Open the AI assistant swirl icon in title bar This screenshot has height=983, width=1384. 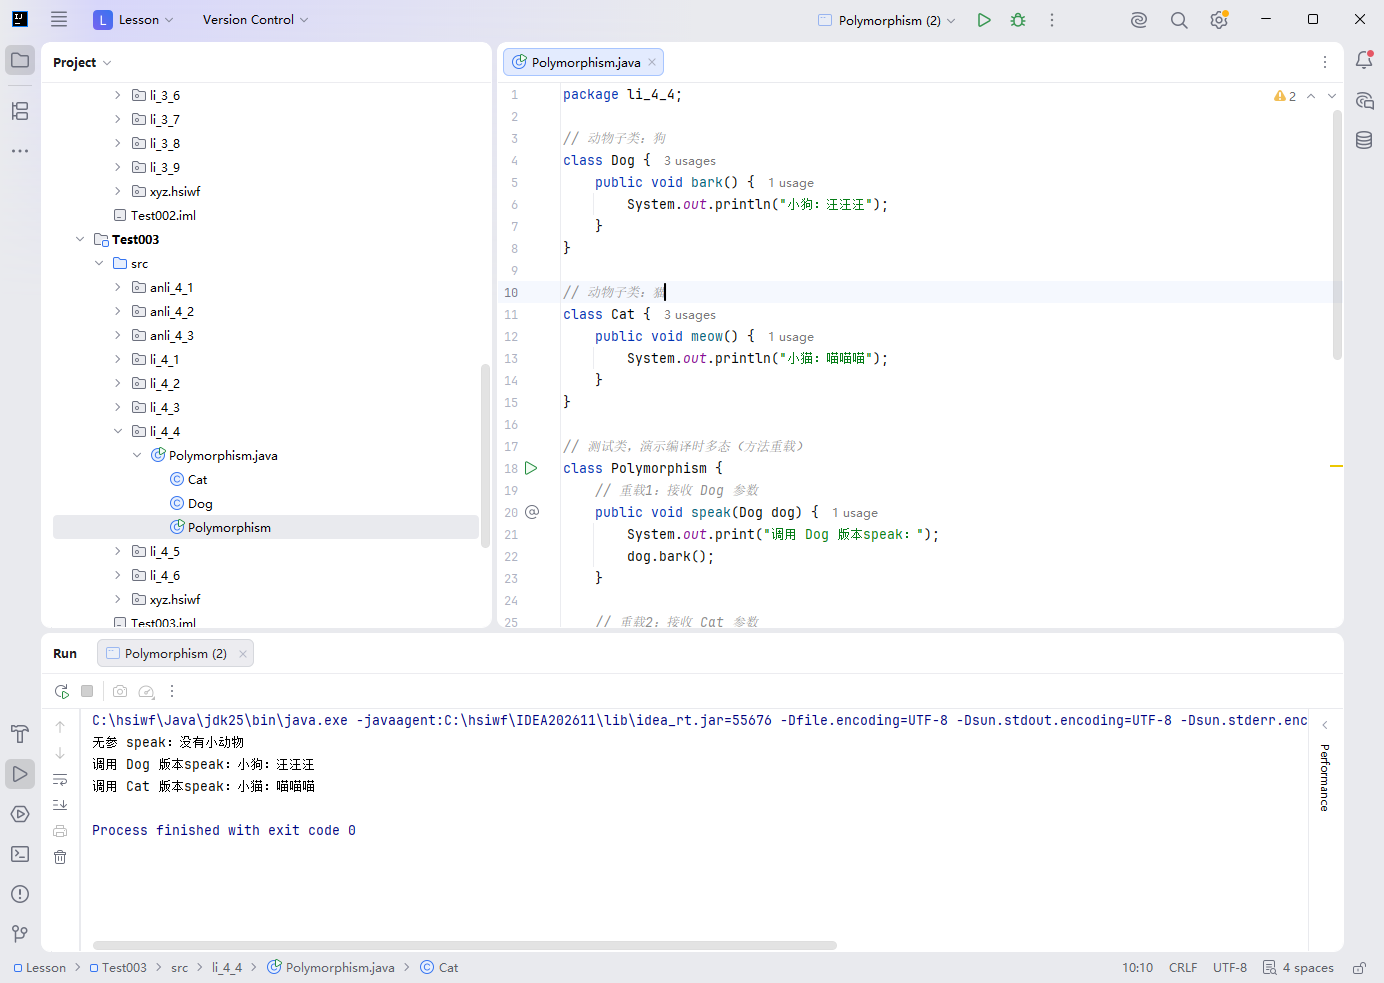(1139, 20)
